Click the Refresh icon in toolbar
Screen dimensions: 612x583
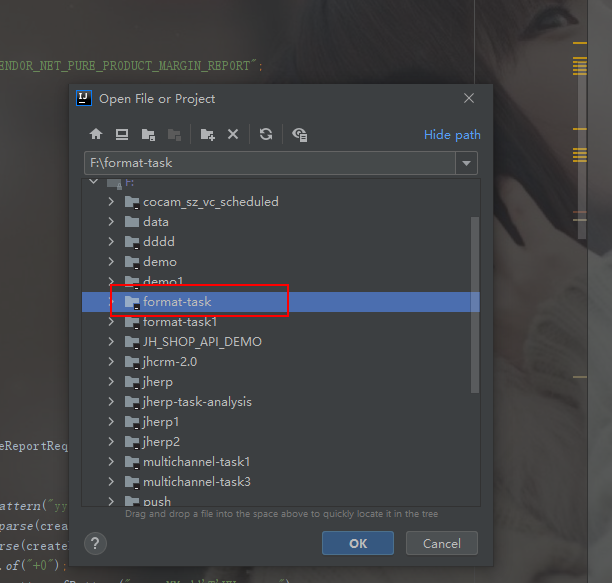point(266,134)
